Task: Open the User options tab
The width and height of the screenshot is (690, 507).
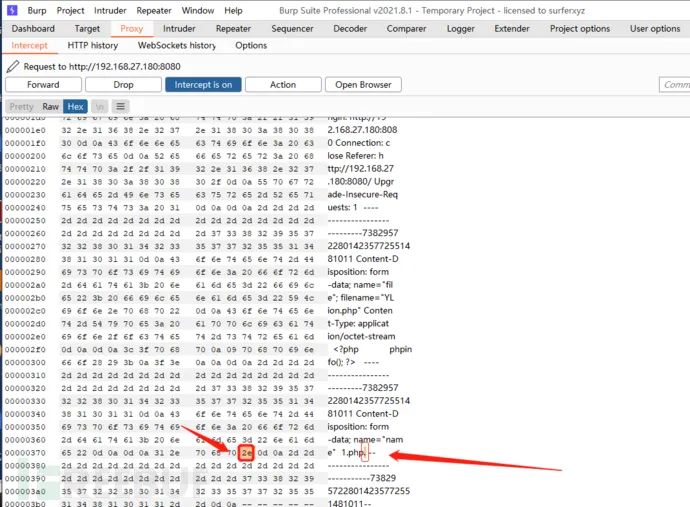Action: click(x=655, y=29)
